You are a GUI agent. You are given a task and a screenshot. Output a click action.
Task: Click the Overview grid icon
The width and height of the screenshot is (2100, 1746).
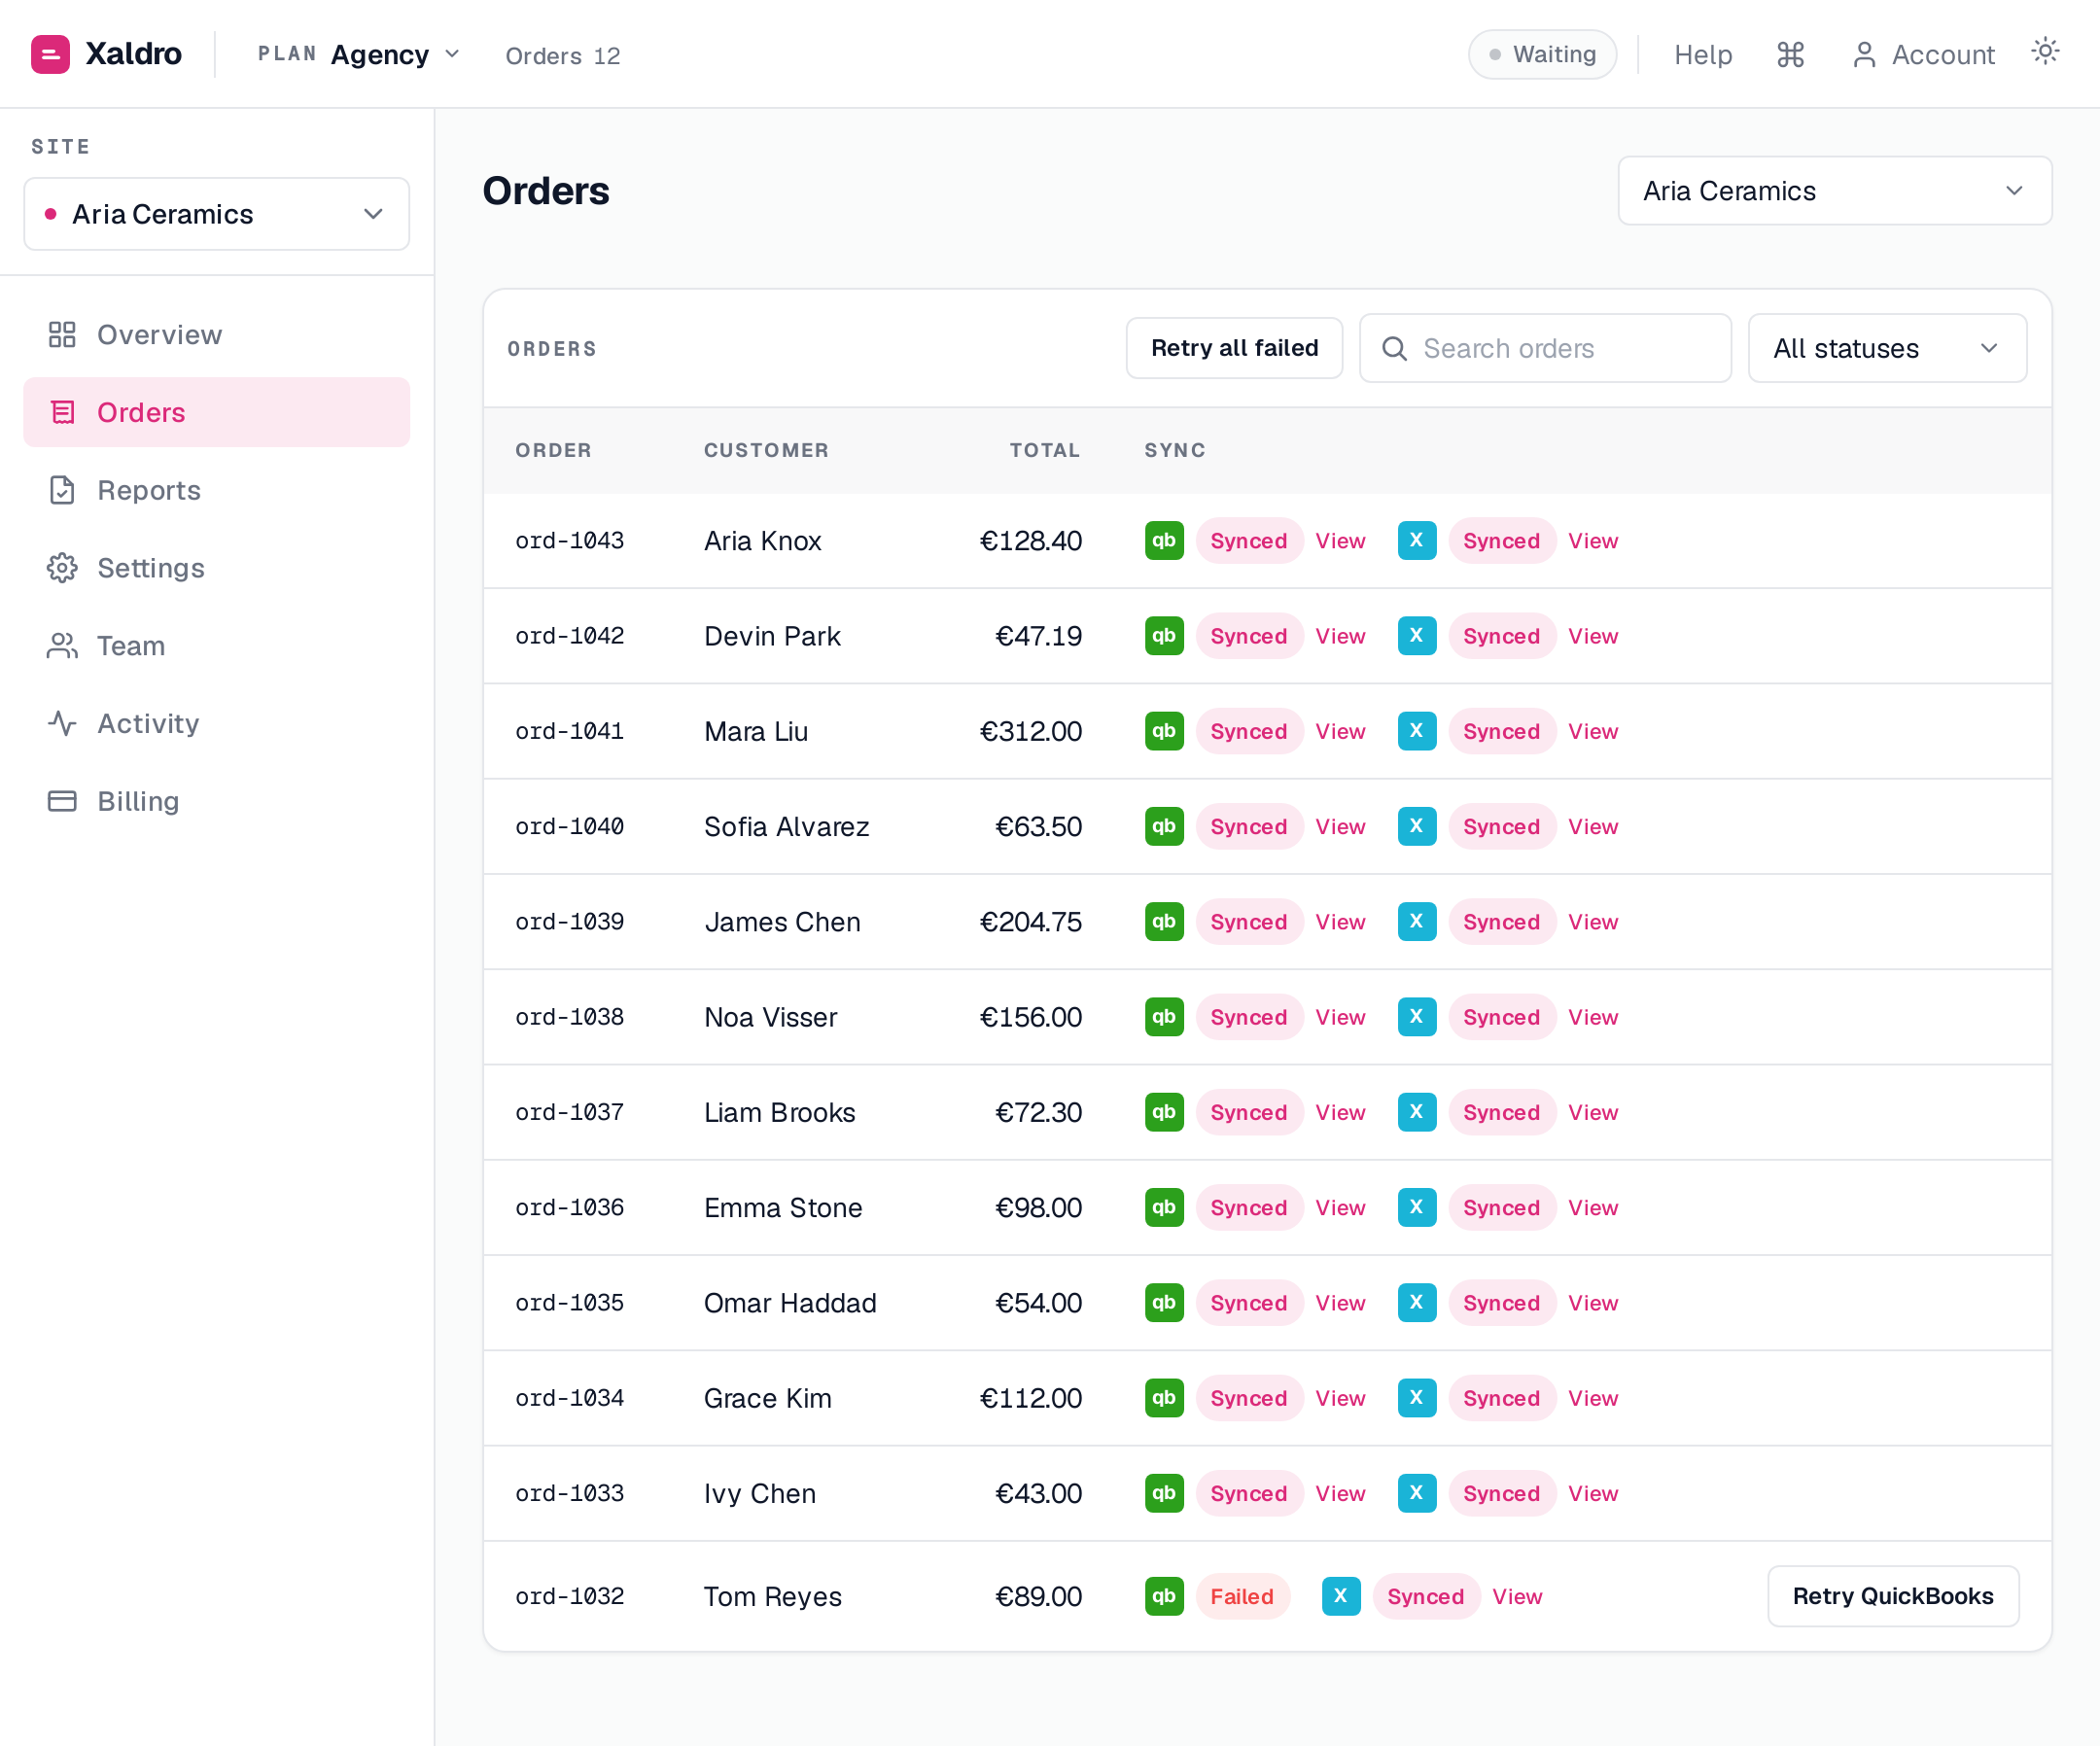coord(62,334)
